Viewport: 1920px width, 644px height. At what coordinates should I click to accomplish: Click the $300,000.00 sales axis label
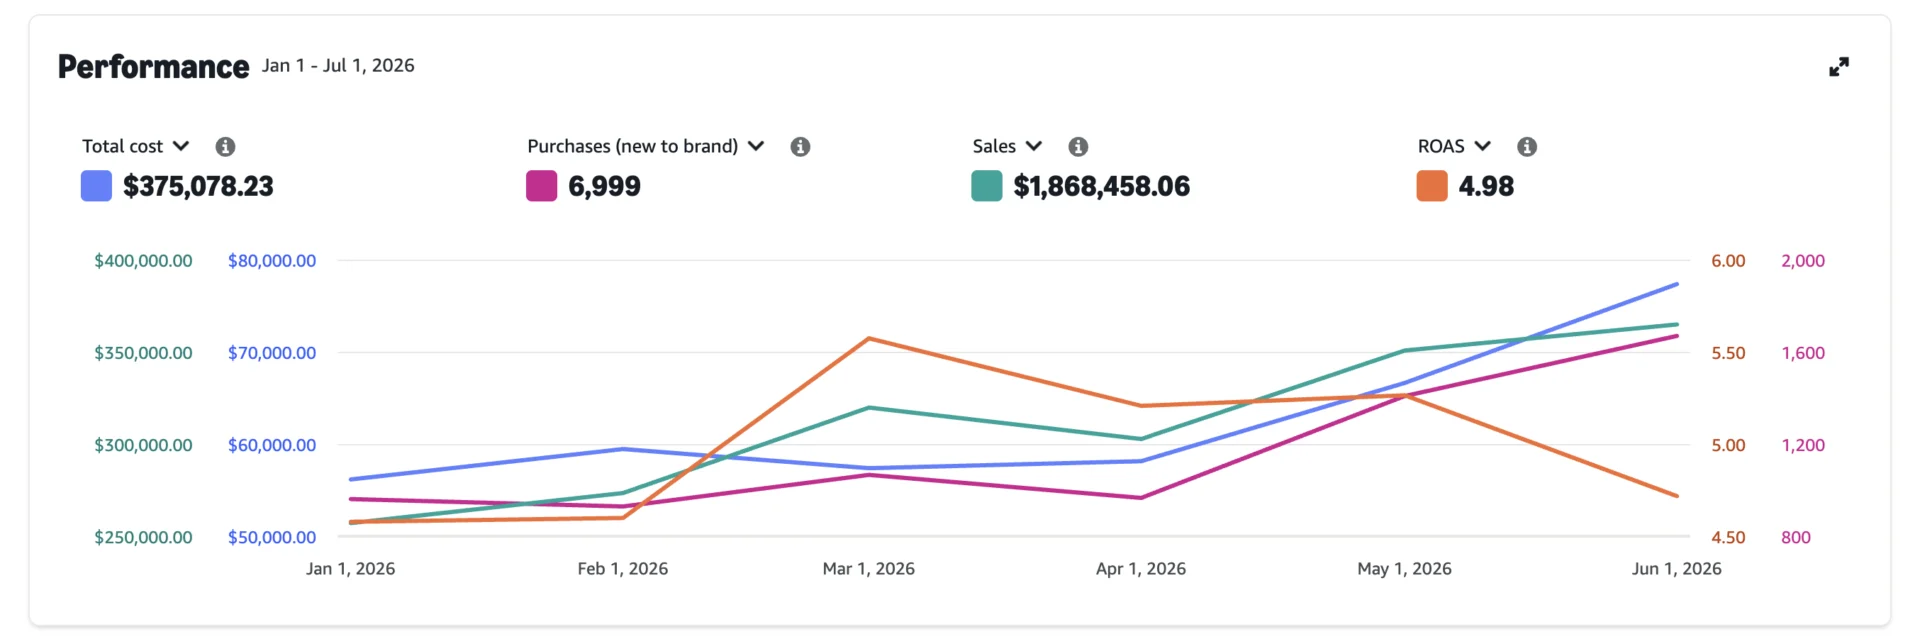pos(143,445)
